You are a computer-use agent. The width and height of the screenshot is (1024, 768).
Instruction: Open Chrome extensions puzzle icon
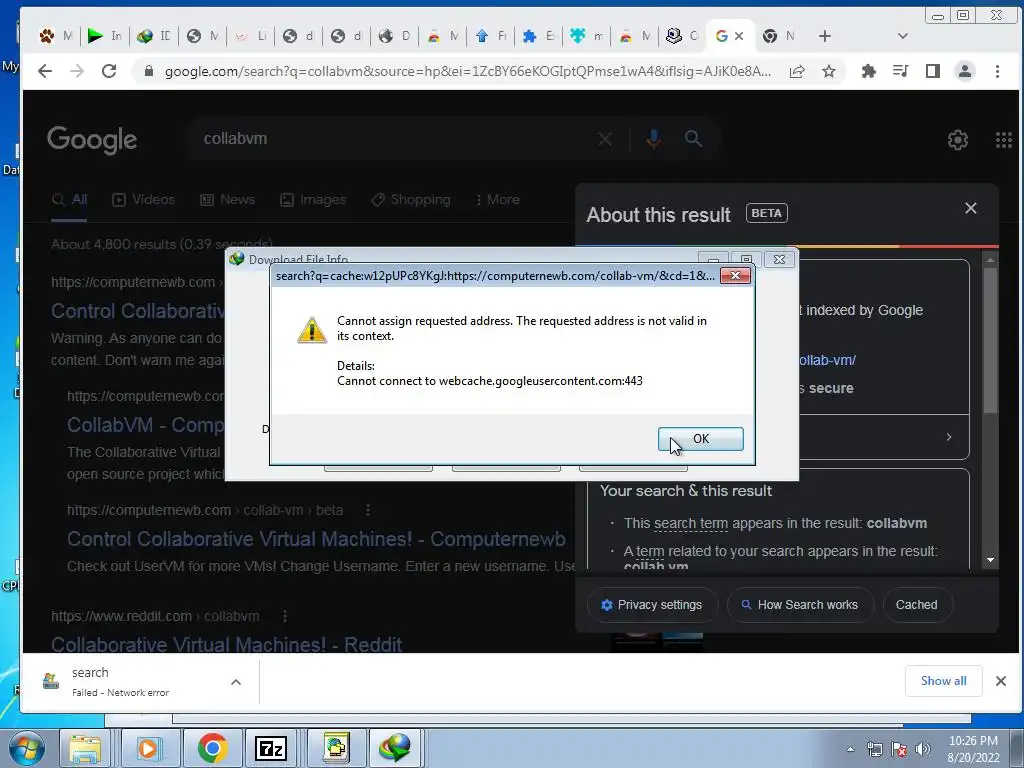point(869,71)
